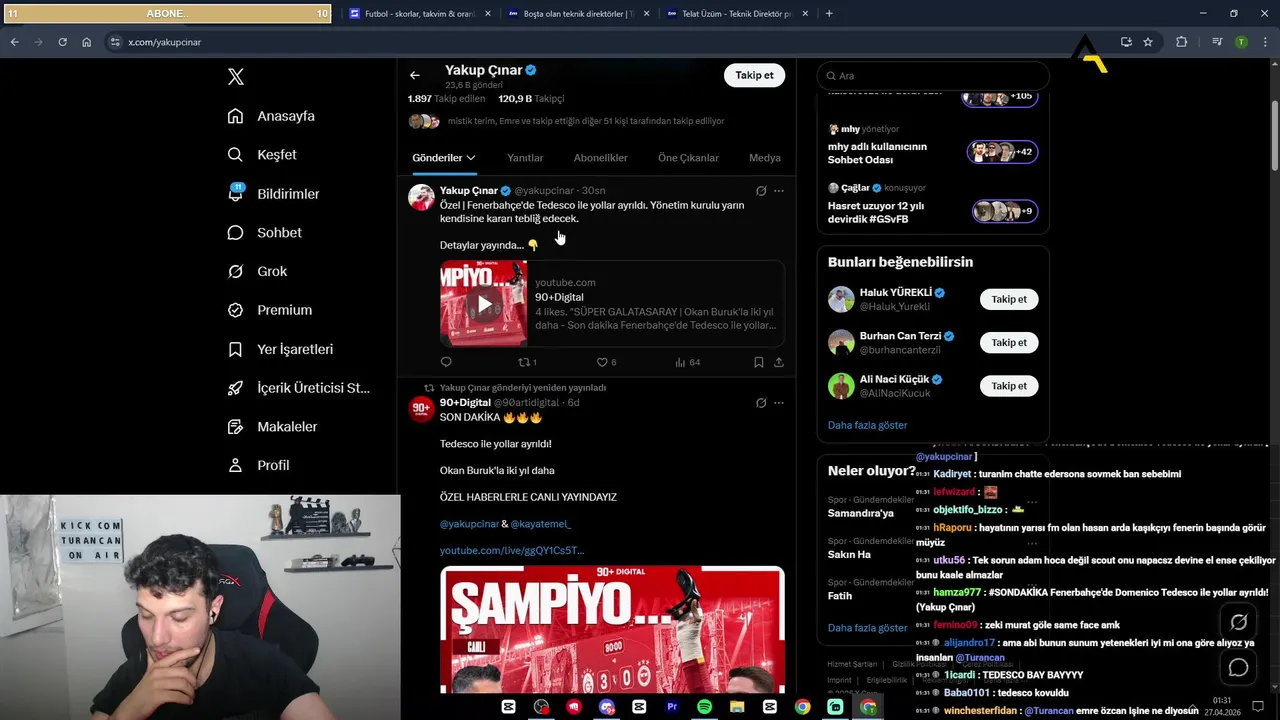Switch to Boşta olan teknik direktörler tab
This screenshot has width=1280, height=720.
pos(579,14)
